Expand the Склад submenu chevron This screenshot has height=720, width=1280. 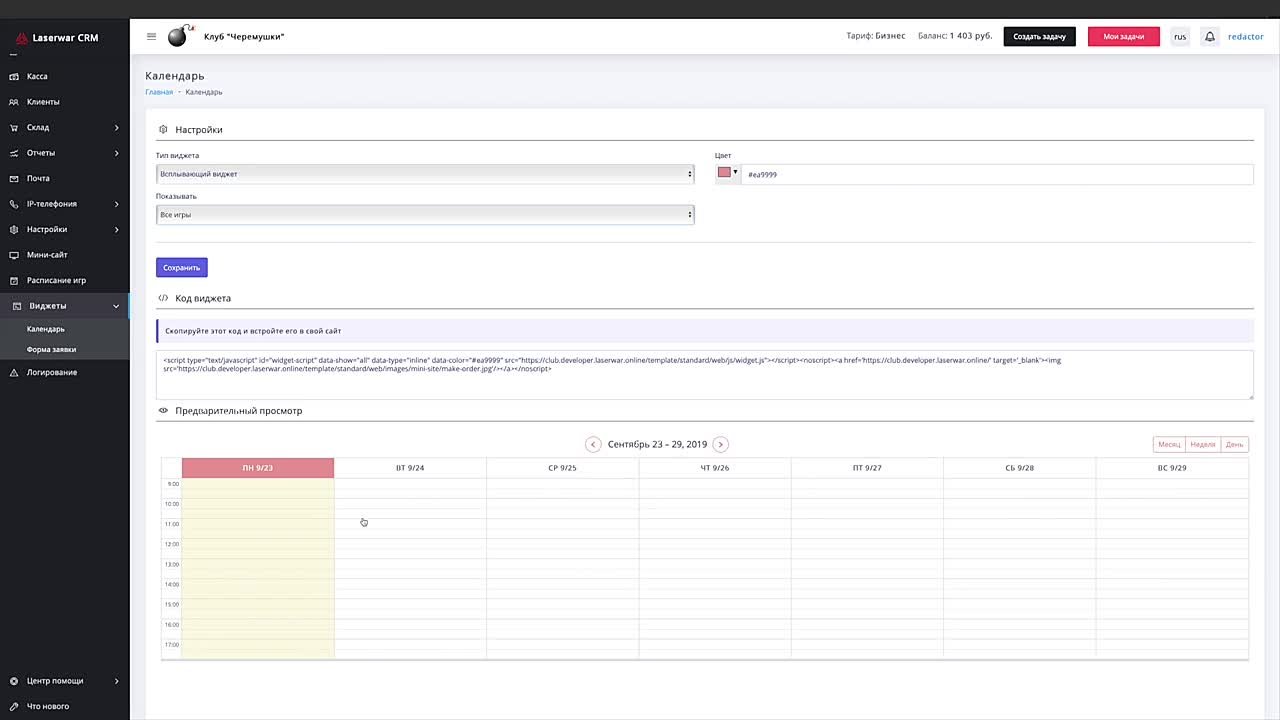point(116,127)
